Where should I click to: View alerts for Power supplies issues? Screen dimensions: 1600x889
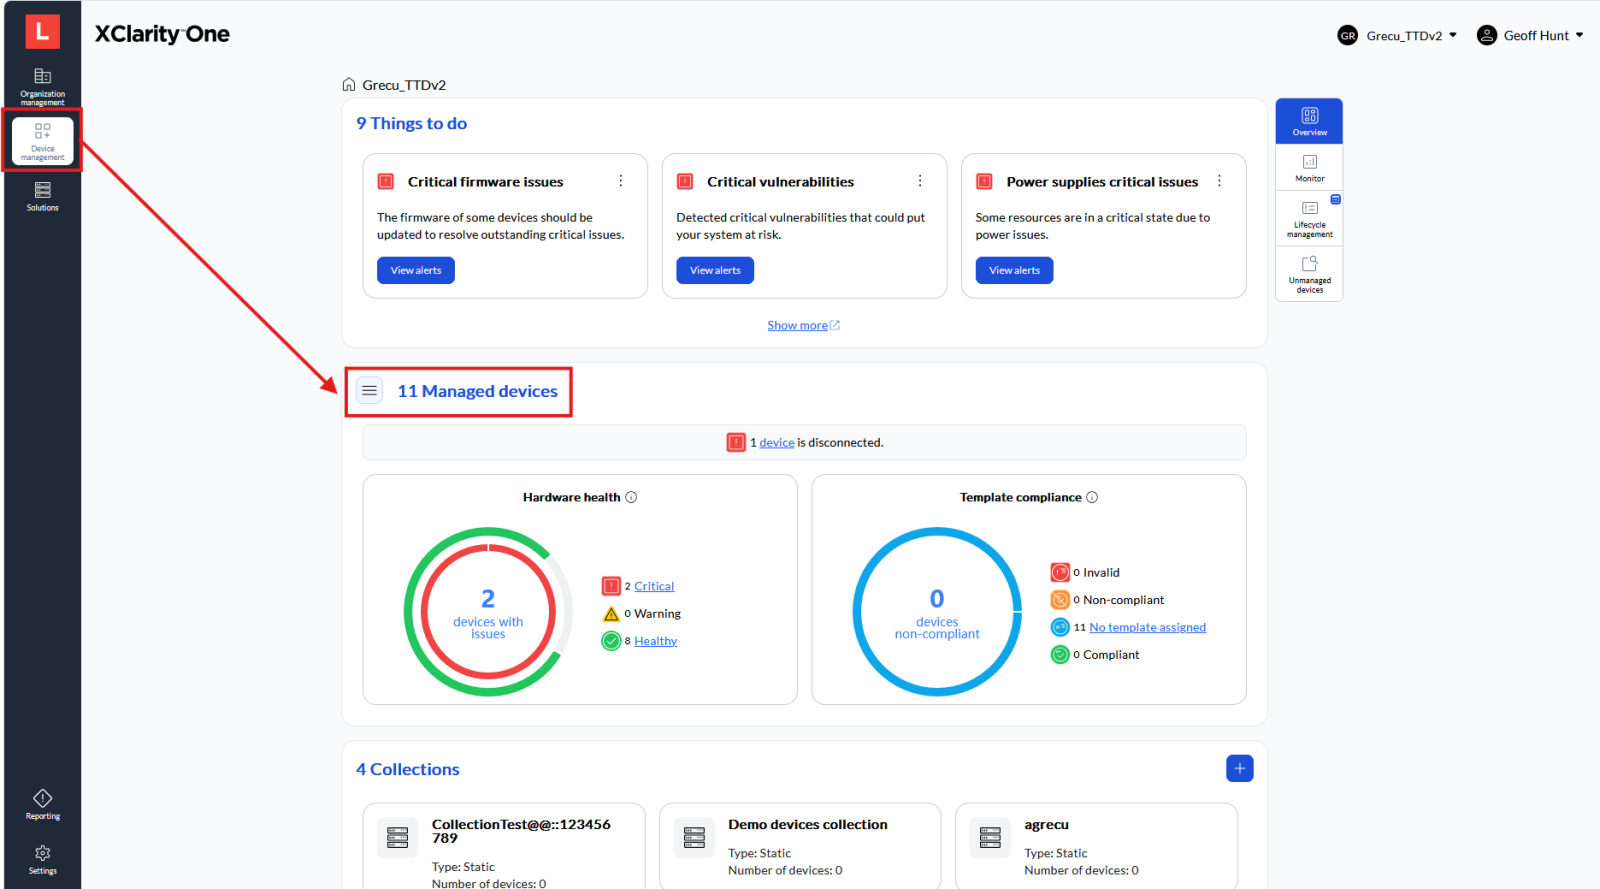[x=1014, y=270]
